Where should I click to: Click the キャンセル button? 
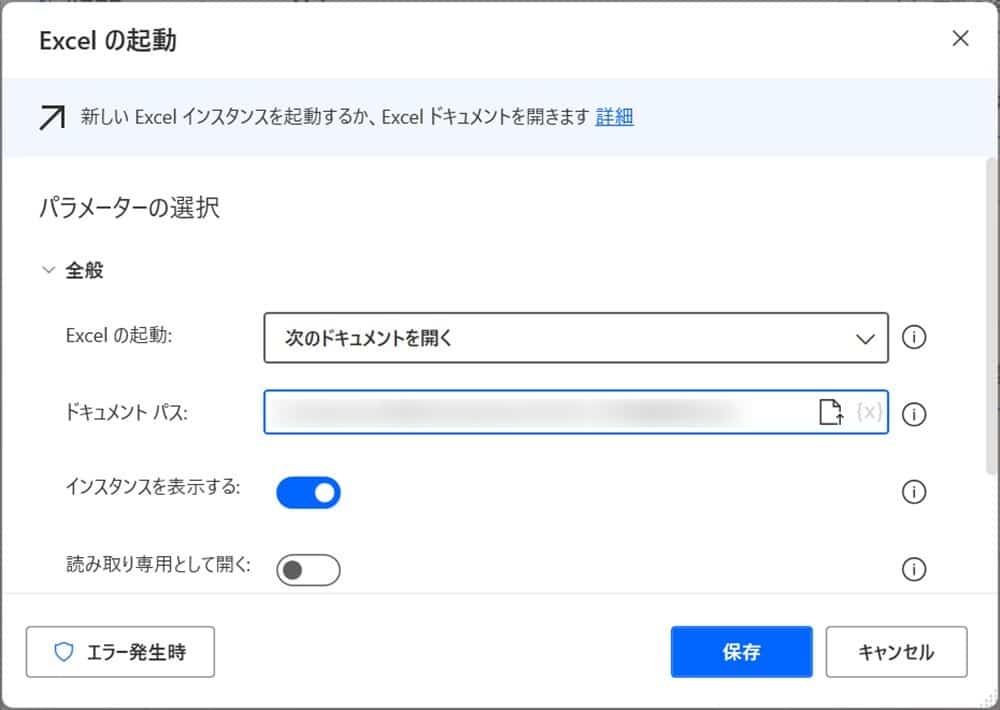point(896,652)
